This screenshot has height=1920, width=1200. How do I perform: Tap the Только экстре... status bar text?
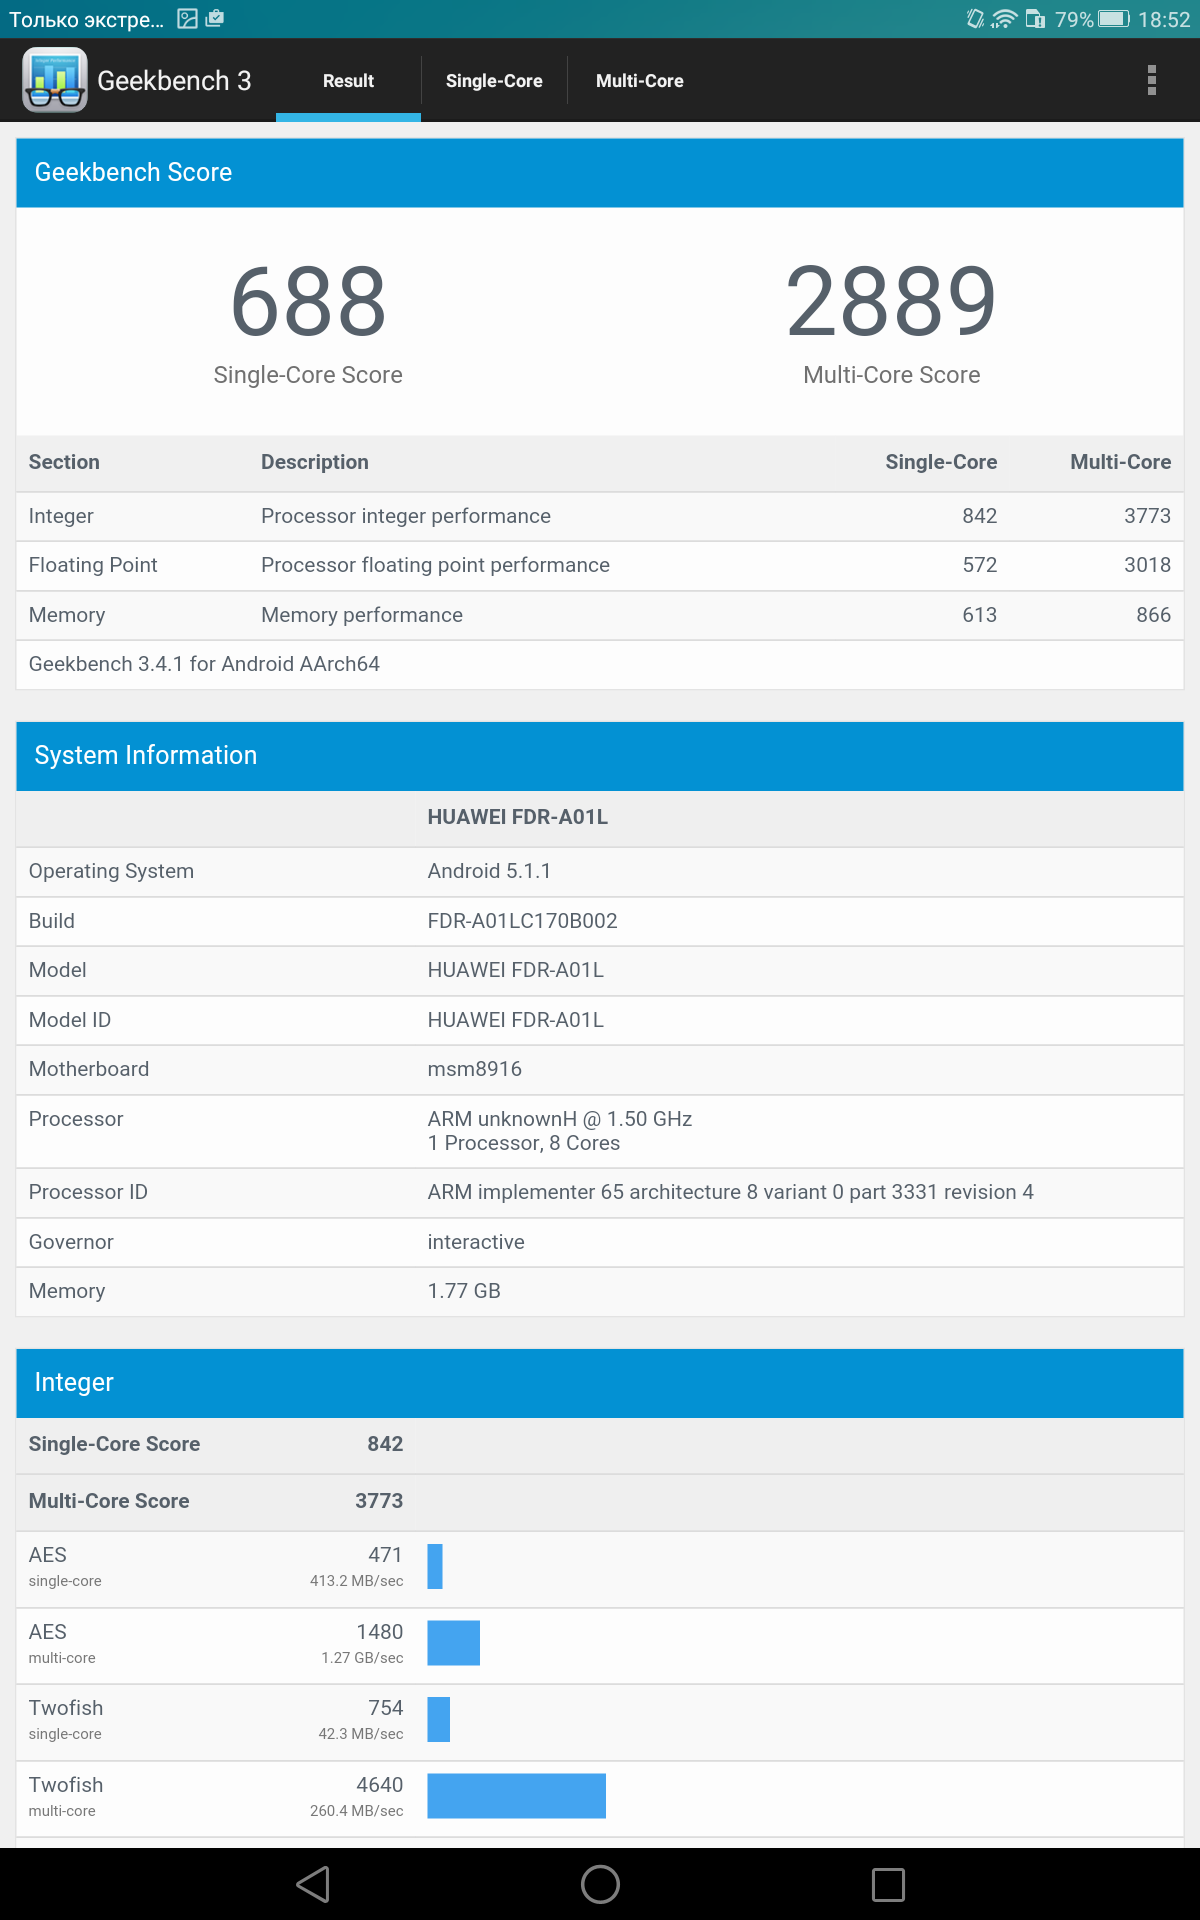[x=86, y=20]
